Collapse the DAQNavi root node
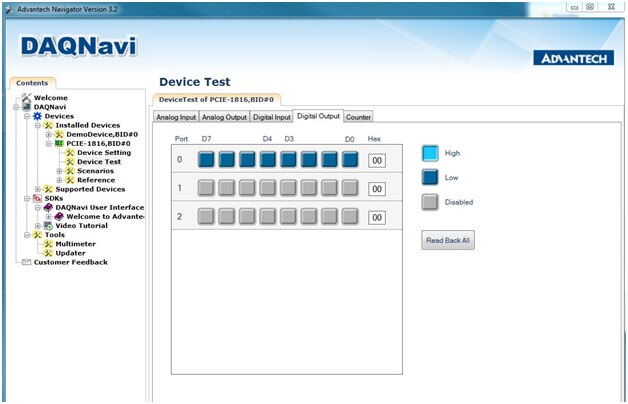Image resolution: width=628 pixels, height=404 pixels. (16, 107)
